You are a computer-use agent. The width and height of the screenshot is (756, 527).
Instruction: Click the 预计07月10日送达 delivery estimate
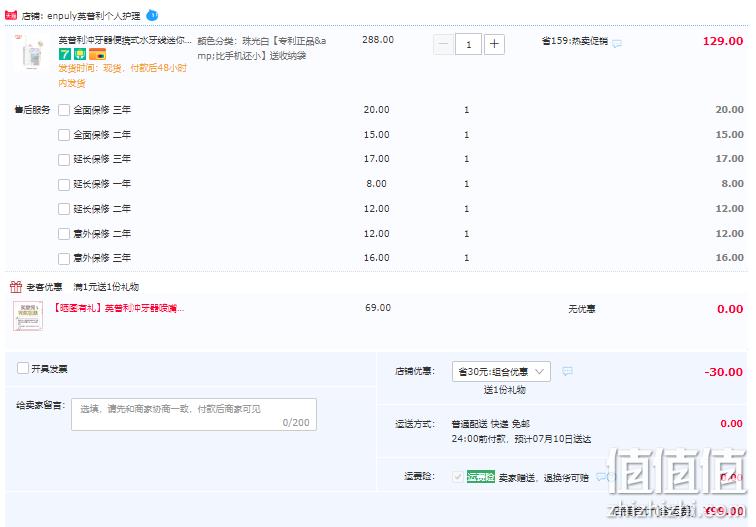pos(553,439)
